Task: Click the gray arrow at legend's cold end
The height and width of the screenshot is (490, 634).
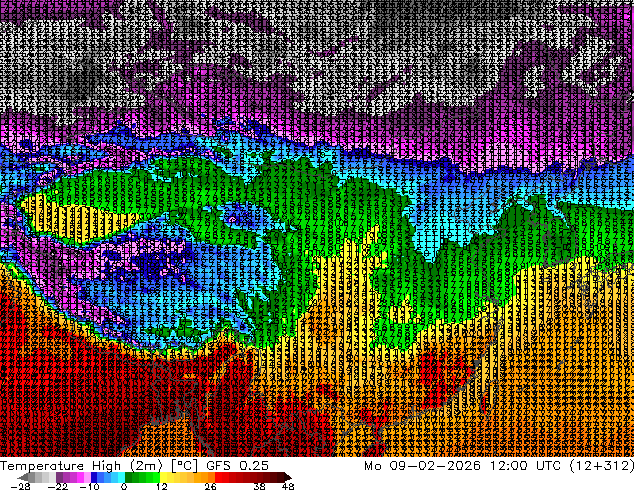Action: tap(22, 477)
